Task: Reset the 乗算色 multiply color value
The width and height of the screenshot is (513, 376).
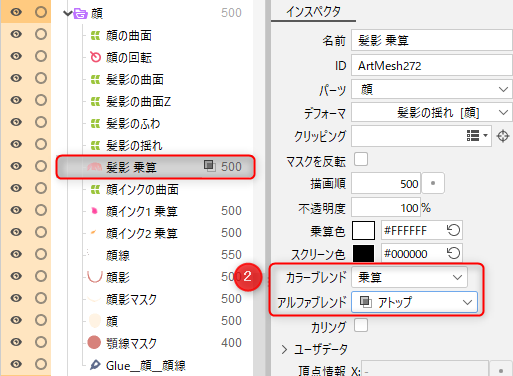Action: click(x=453, y=230)
